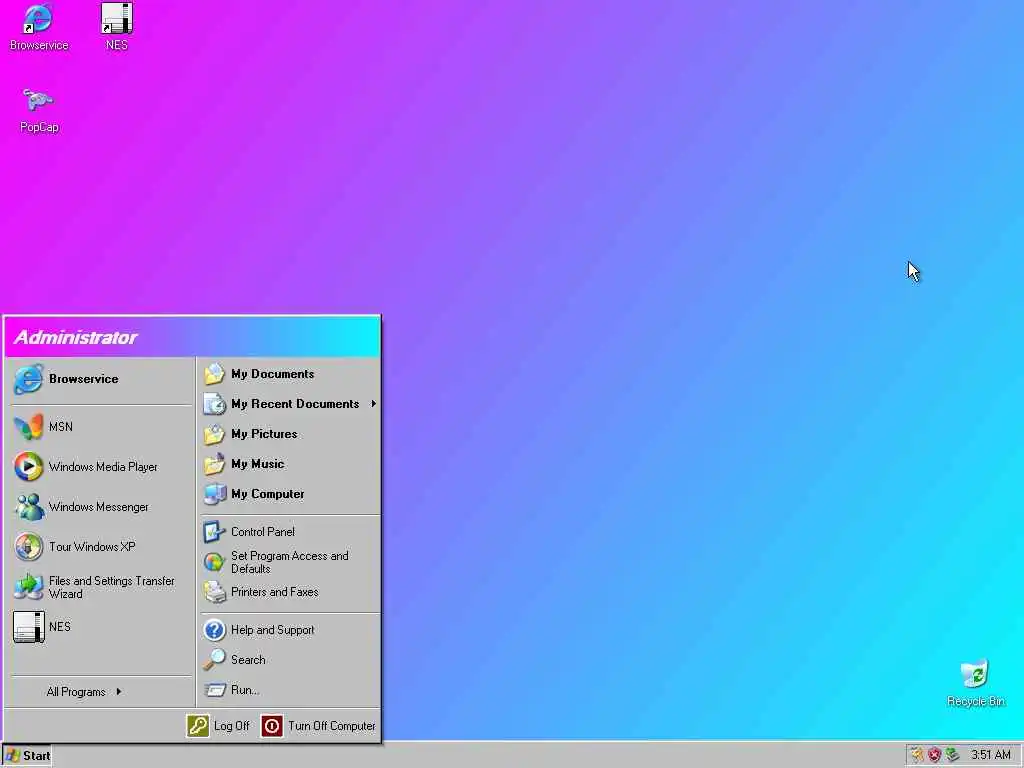Image resolution: width=1024 pixels, height=768 pixels.
Task: Click the 3:51 AM taskbar clock
Action: pos(991,755)
